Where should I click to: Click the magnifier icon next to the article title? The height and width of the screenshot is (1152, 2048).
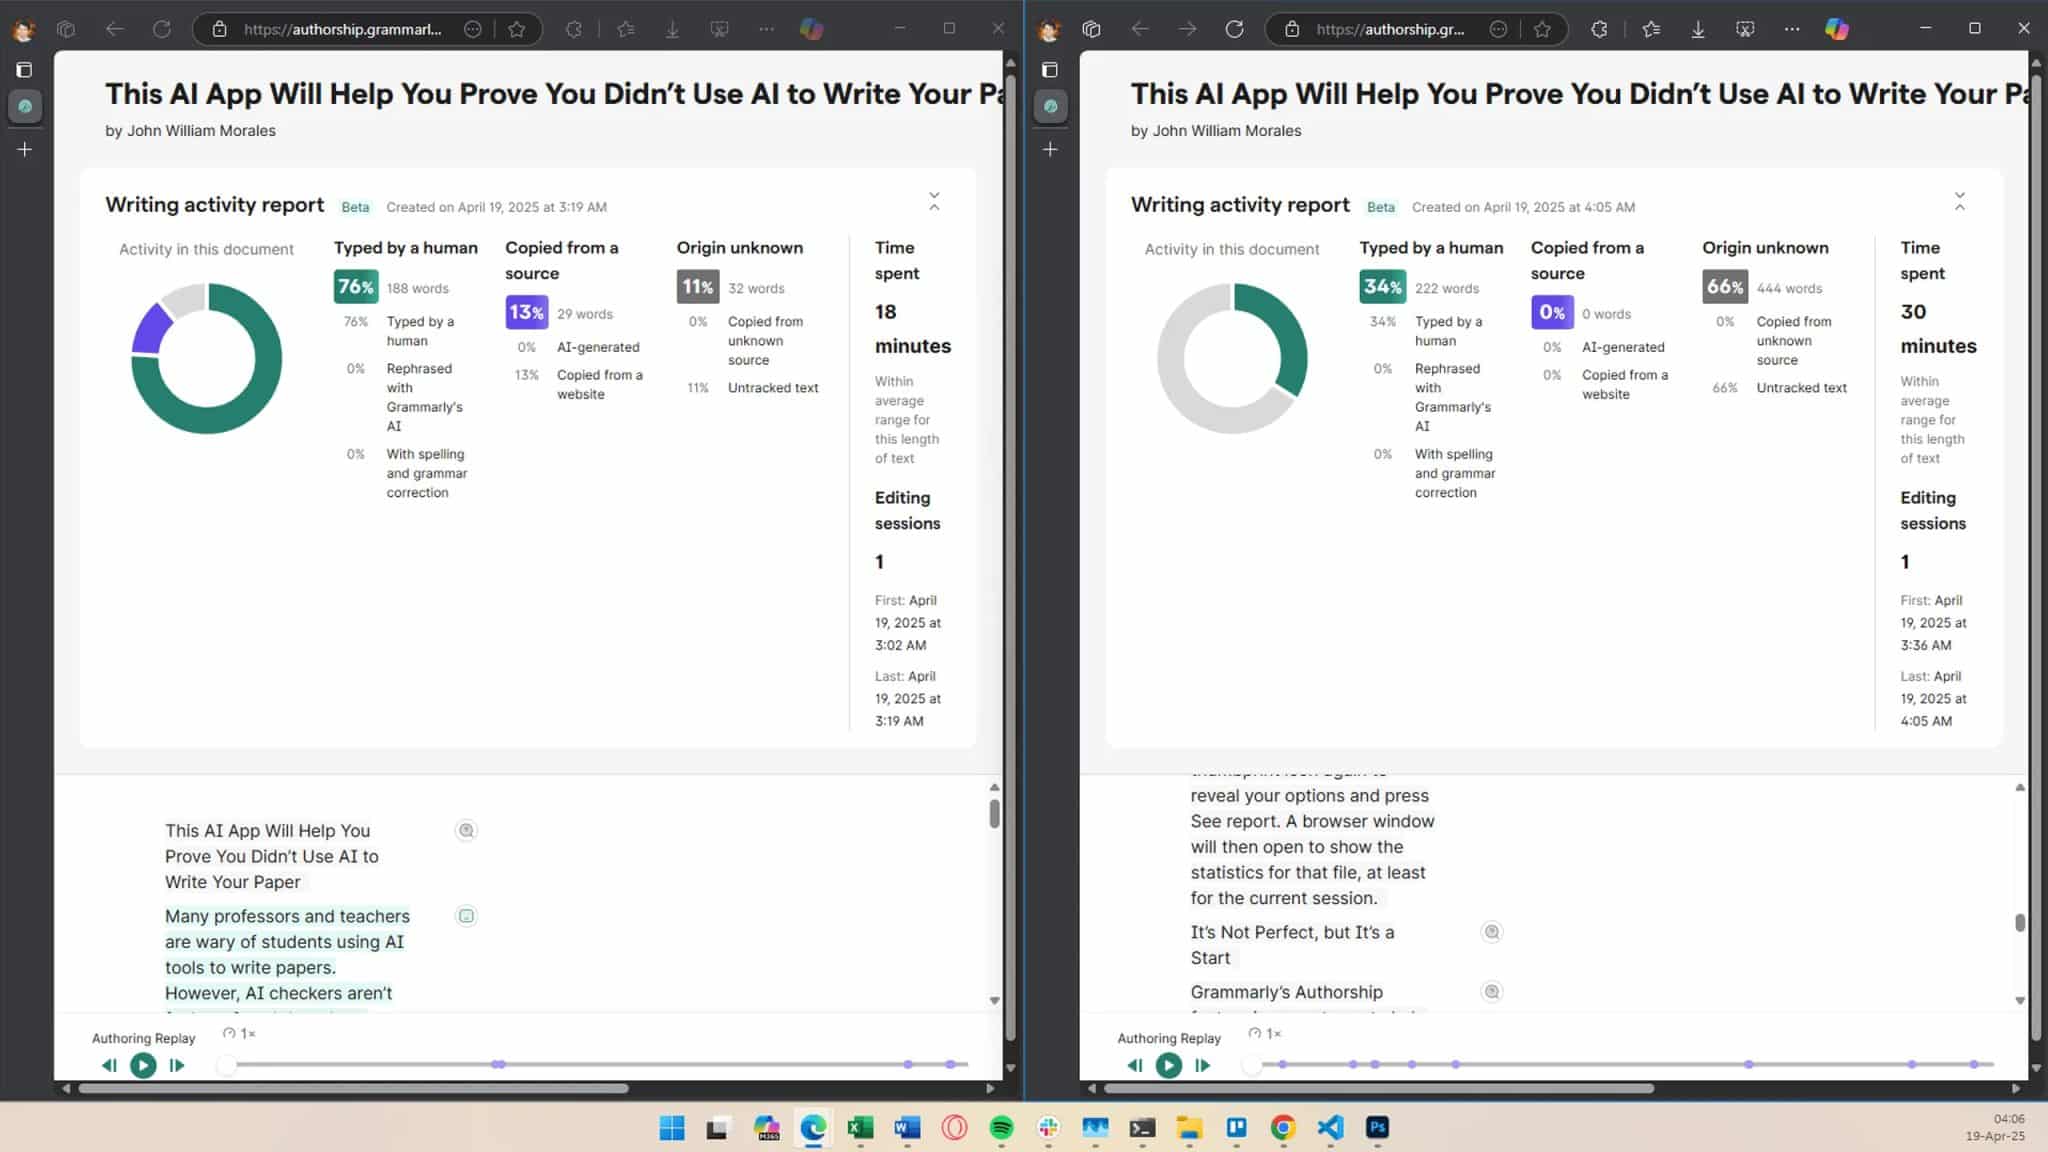click(x=466, y=830)
